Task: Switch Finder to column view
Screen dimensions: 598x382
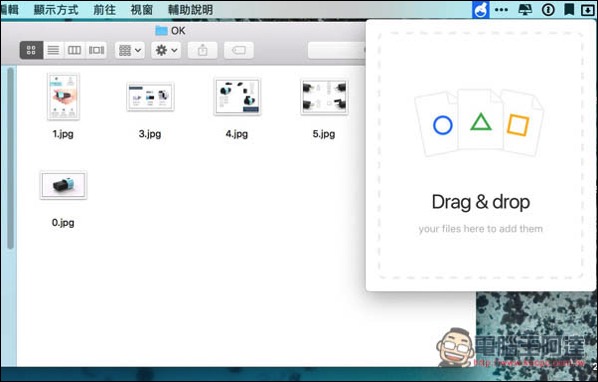Action: point(74,50)
